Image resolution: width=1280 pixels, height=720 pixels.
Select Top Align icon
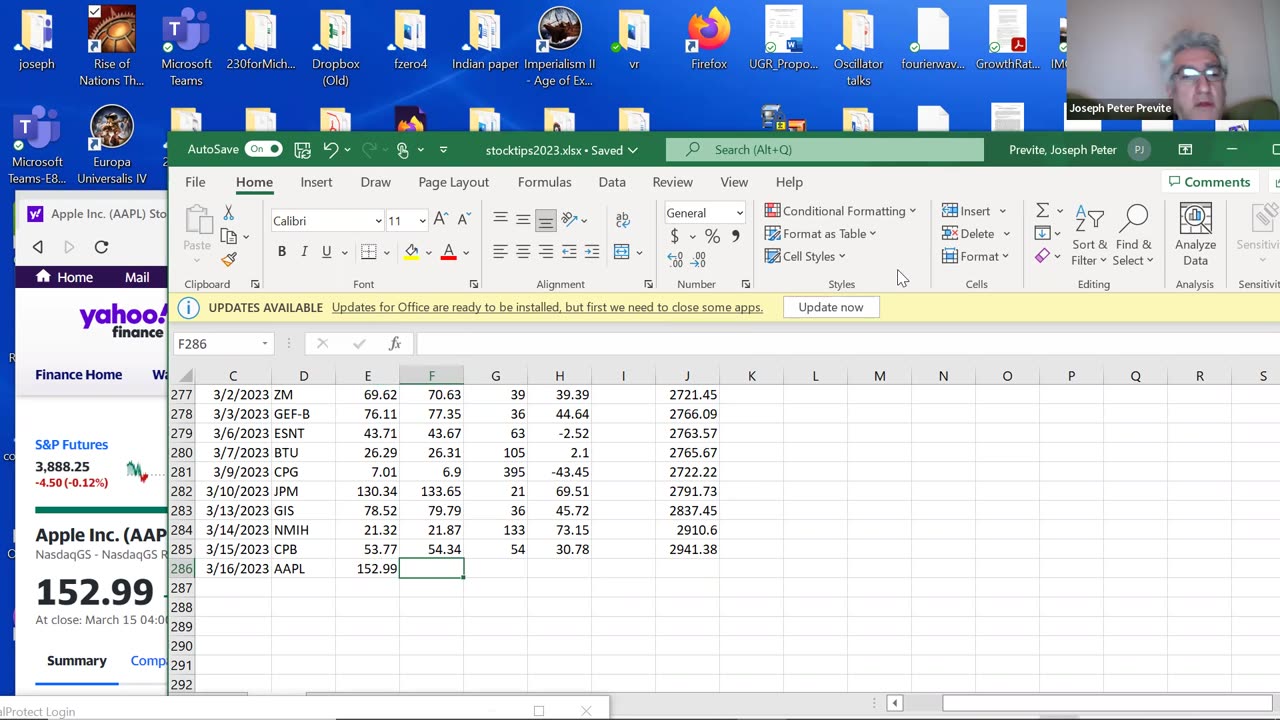pyautogui.click(x=500, y=220)
